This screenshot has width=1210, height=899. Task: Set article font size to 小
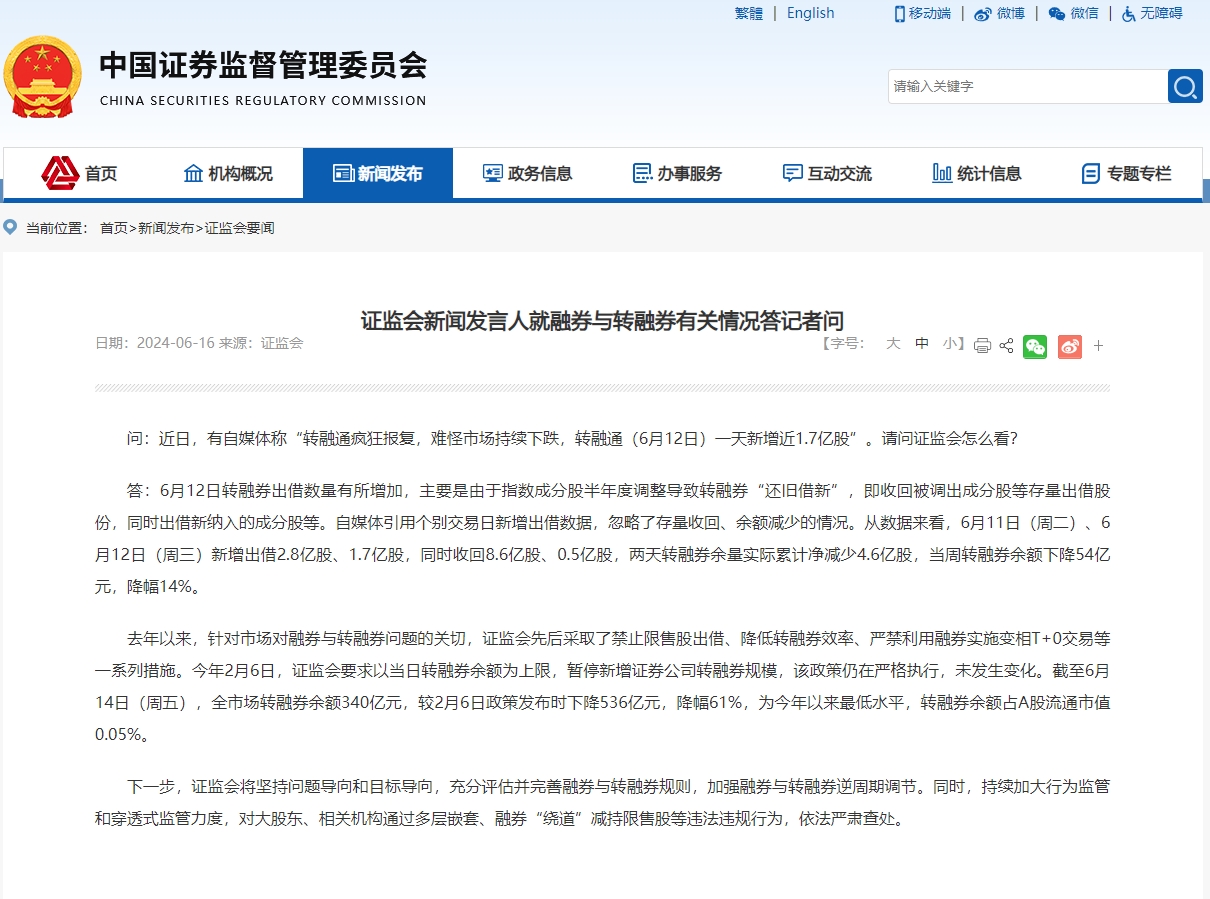click(949, 344)
